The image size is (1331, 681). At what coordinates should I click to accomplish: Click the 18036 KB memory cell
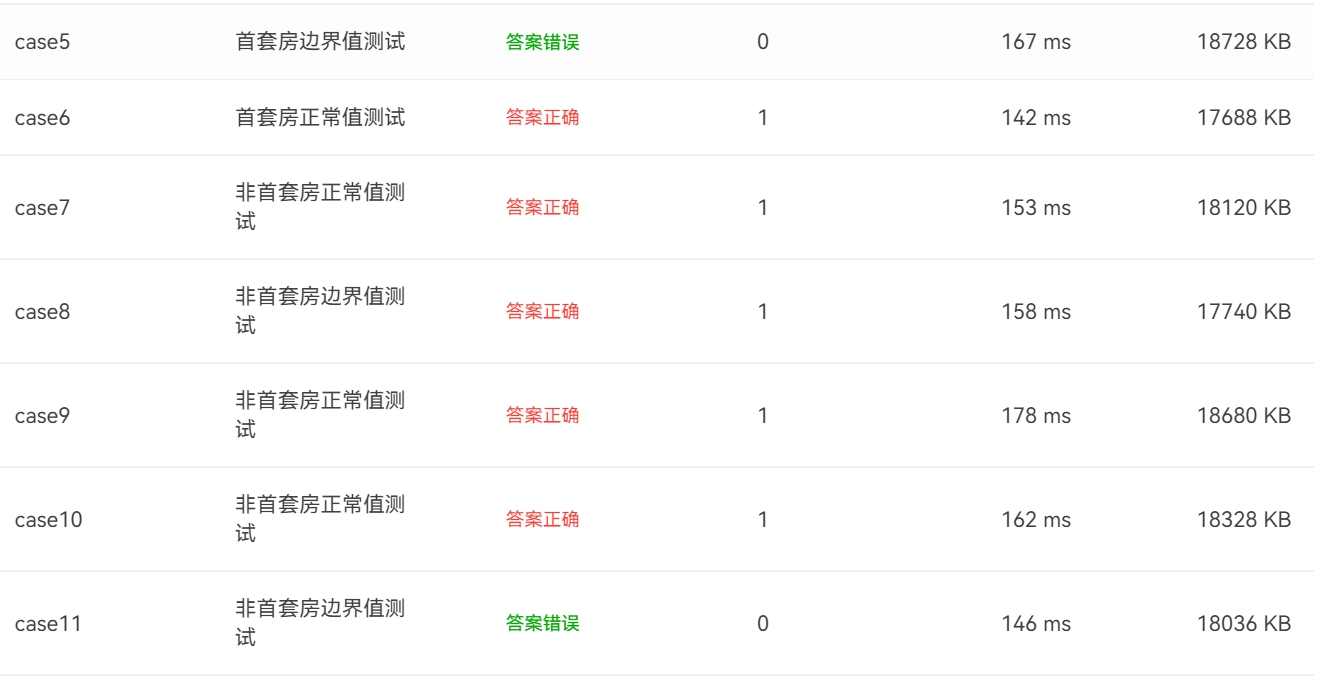1244,624
